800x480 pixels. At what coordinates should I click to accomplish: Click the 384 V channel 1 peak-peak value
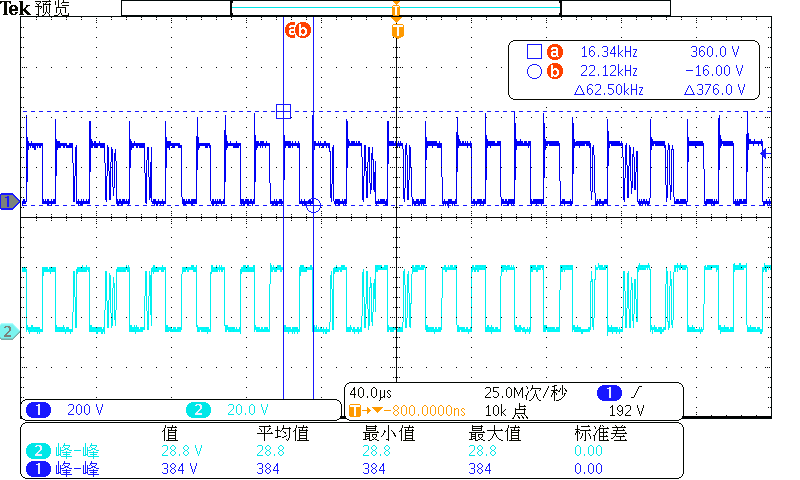(179, 469)
